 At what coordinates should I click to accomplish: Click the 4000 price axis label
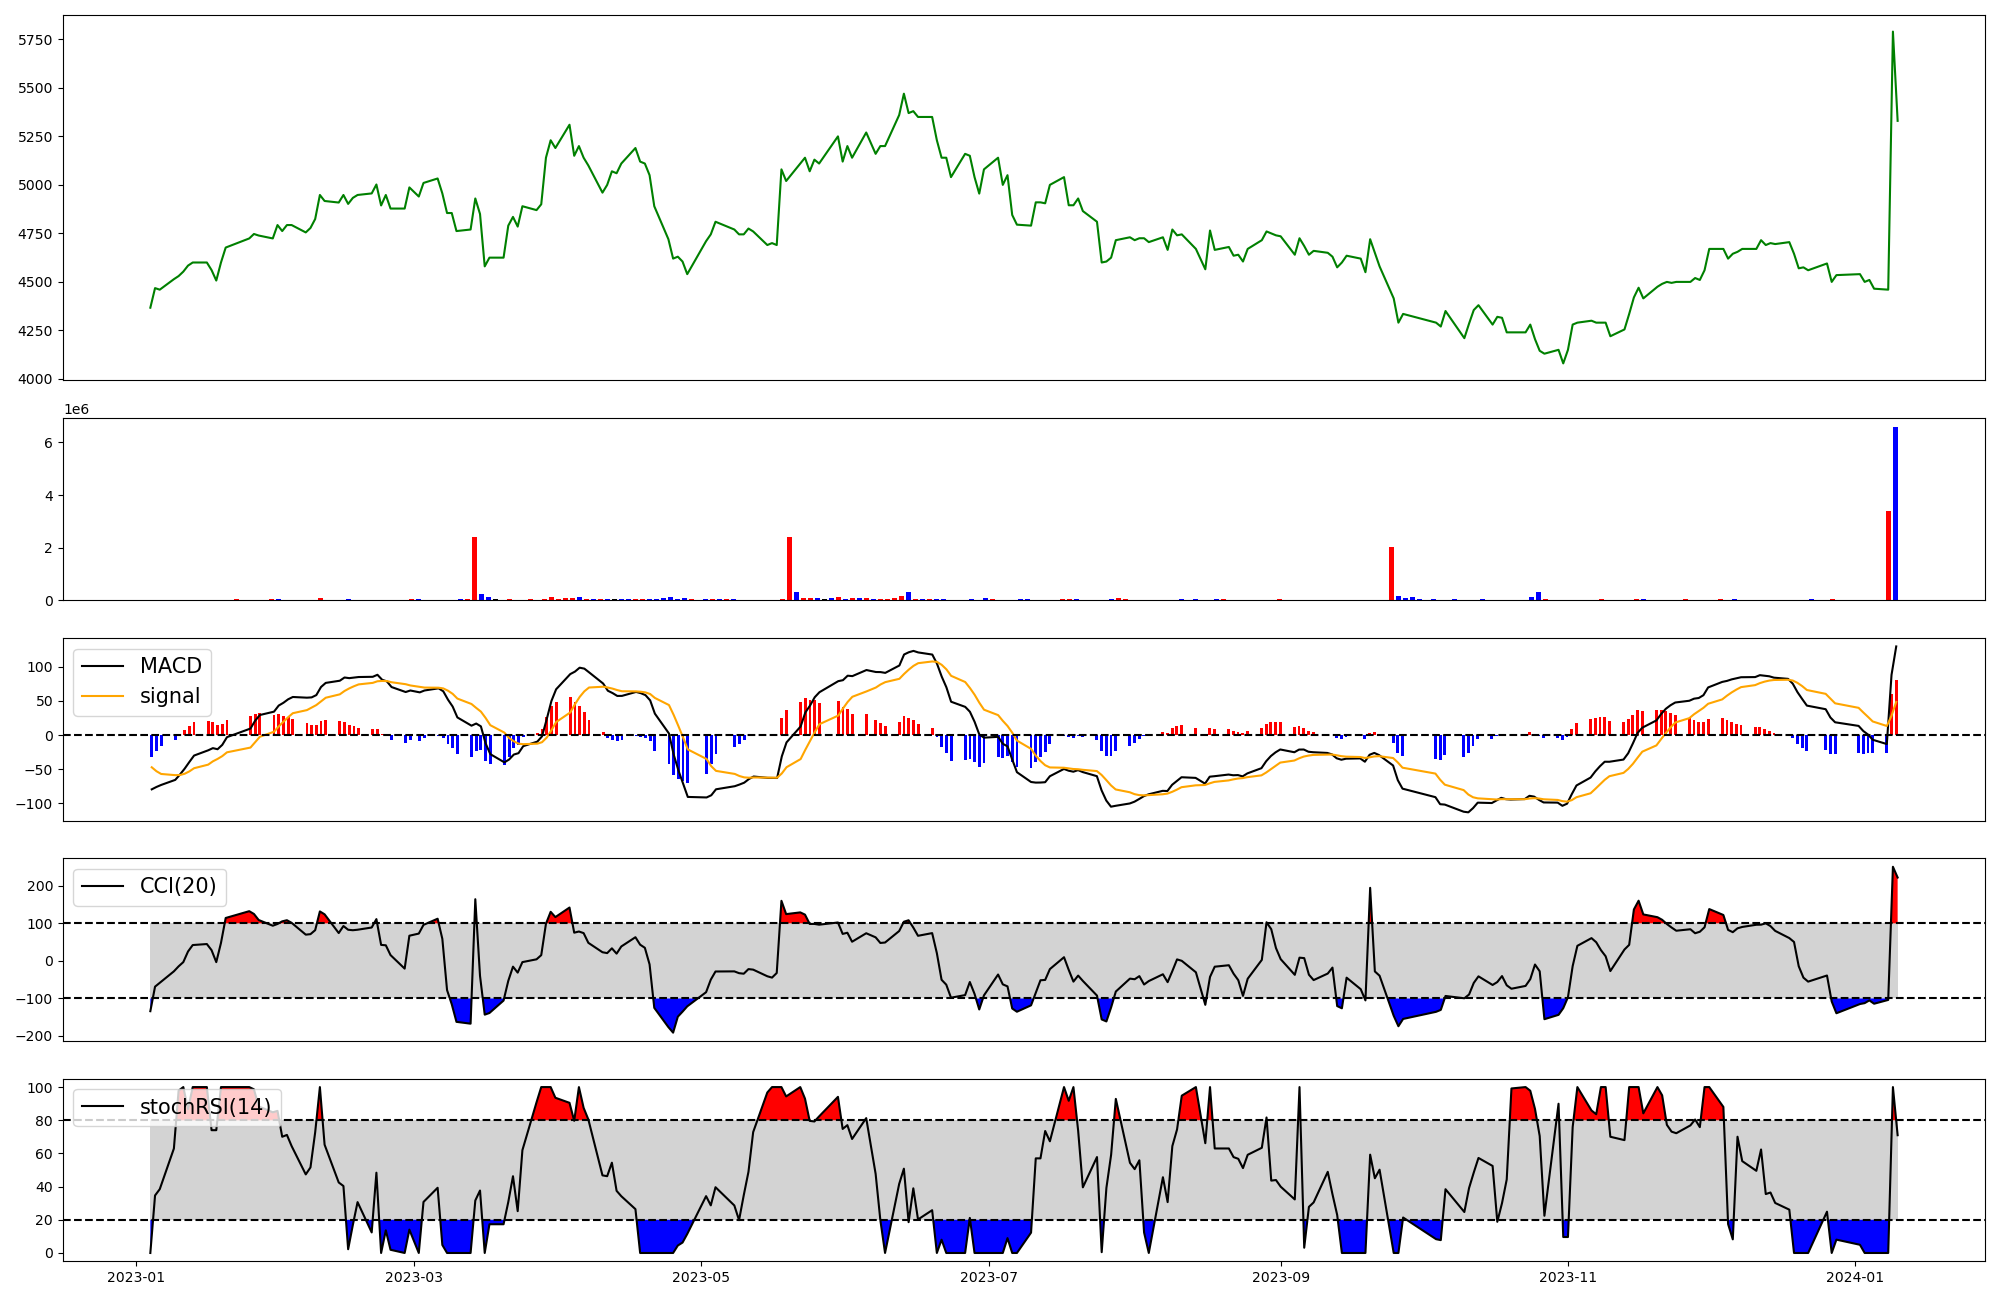35,379
